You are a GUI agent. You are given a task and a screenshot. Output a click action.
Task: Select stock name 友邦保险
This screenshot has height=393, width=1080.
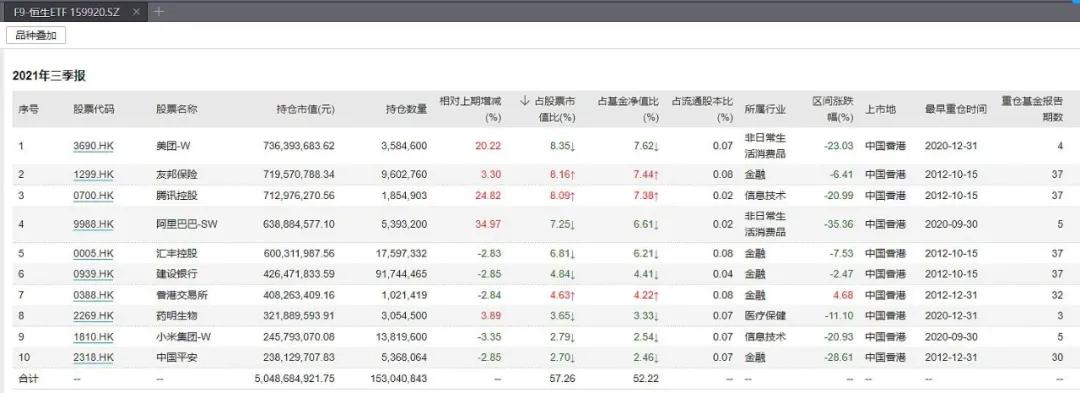176,176
